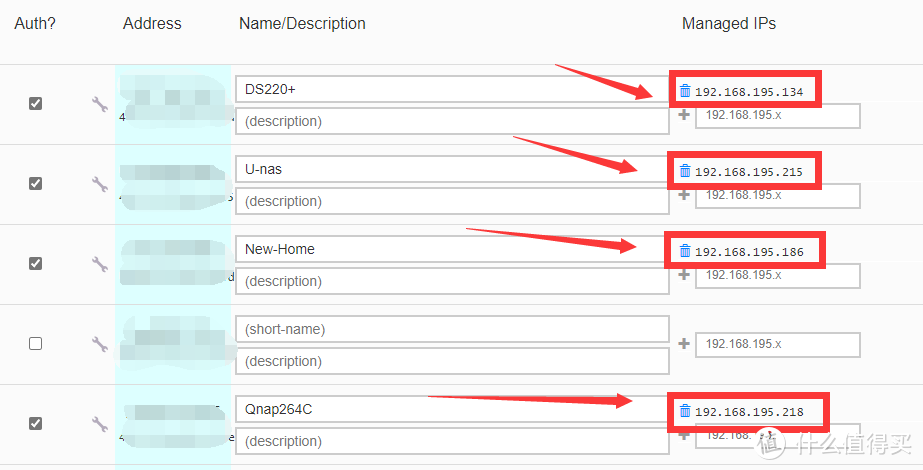
Task: Click empty short-name input field
Action: coord(452,329)
